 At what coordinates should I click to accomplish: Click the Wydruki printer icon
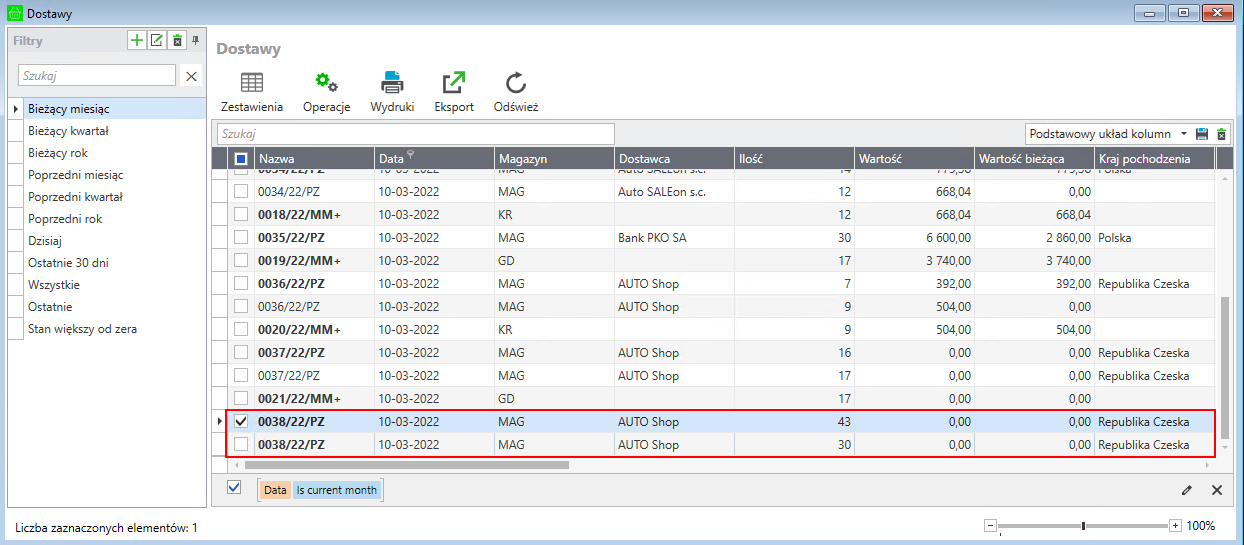pyautogui.click(x=392, y=84)
